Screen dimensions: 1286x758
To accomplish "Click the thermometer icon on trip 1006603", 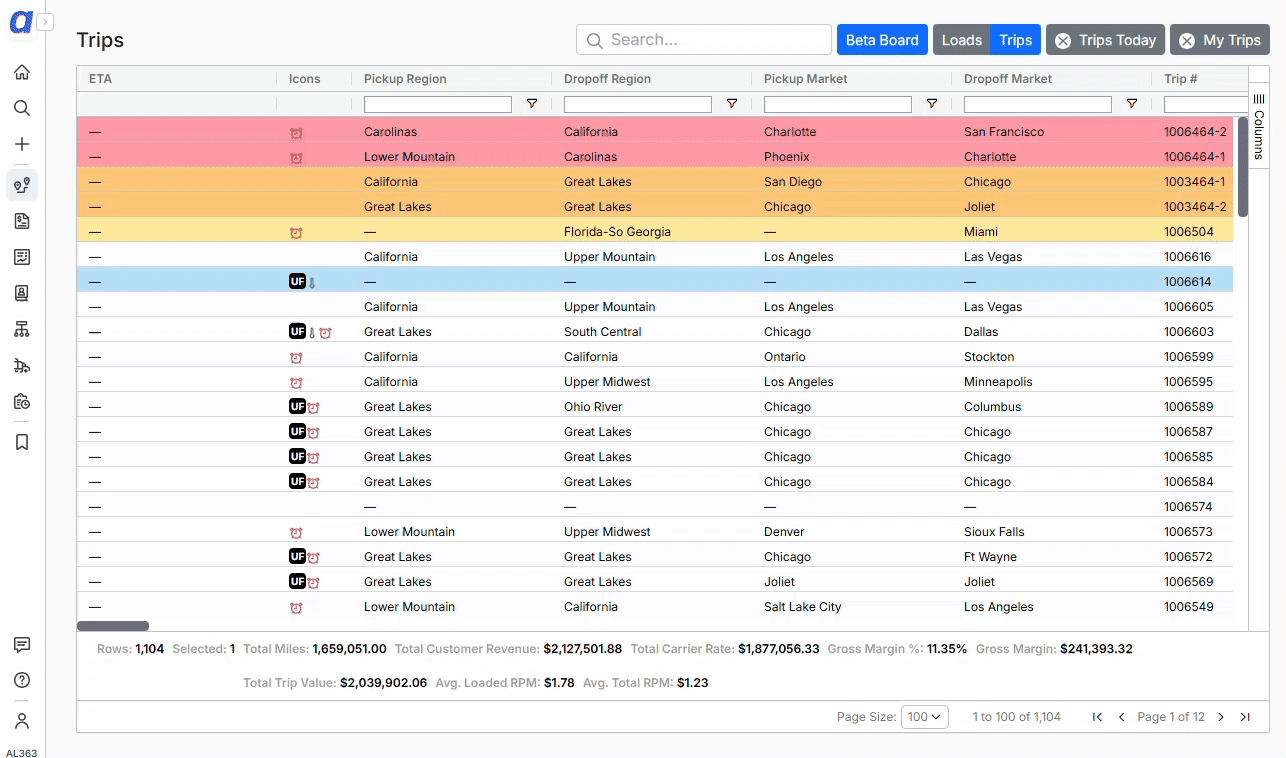I will pyautogui.click(x=312, y=333).
